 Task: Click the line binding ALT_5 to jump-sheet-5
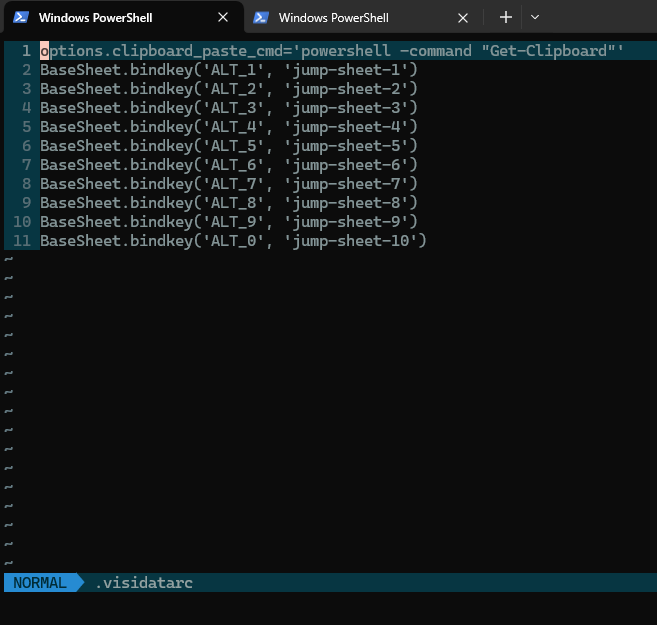[x=229, y=146]
